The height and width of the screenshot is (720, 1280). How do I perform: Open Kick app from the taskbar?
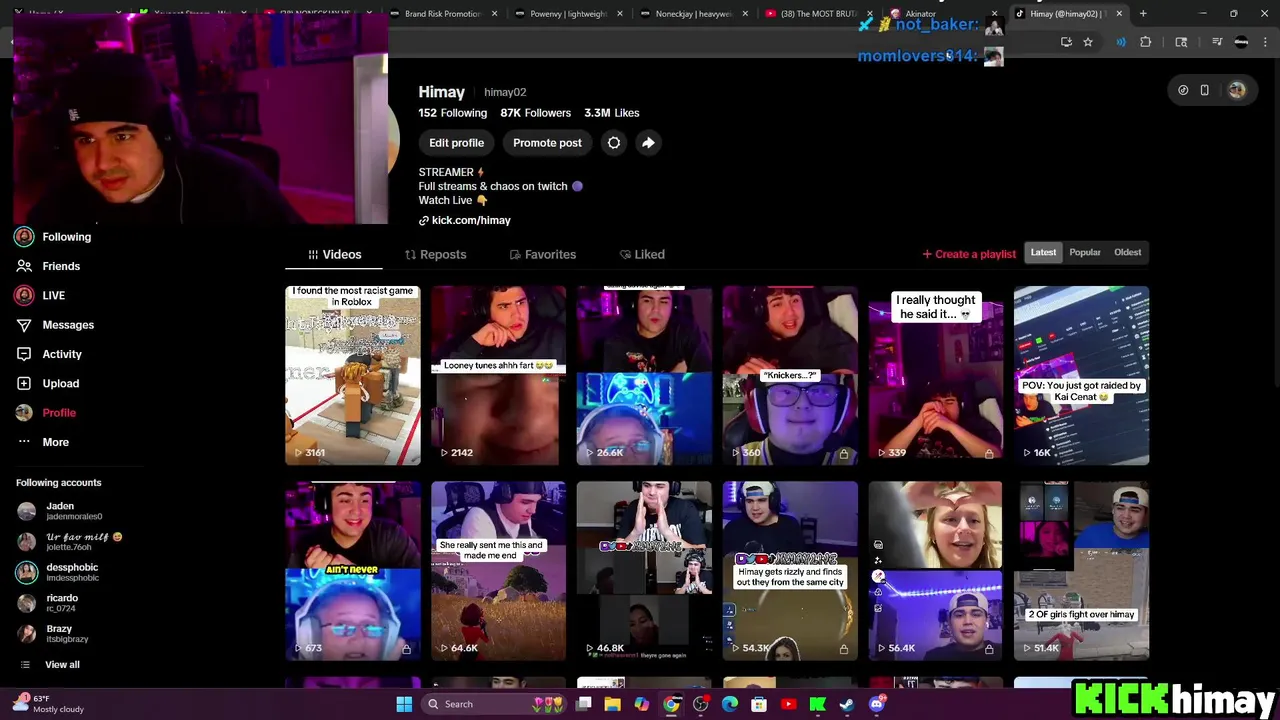coord(817,704)
